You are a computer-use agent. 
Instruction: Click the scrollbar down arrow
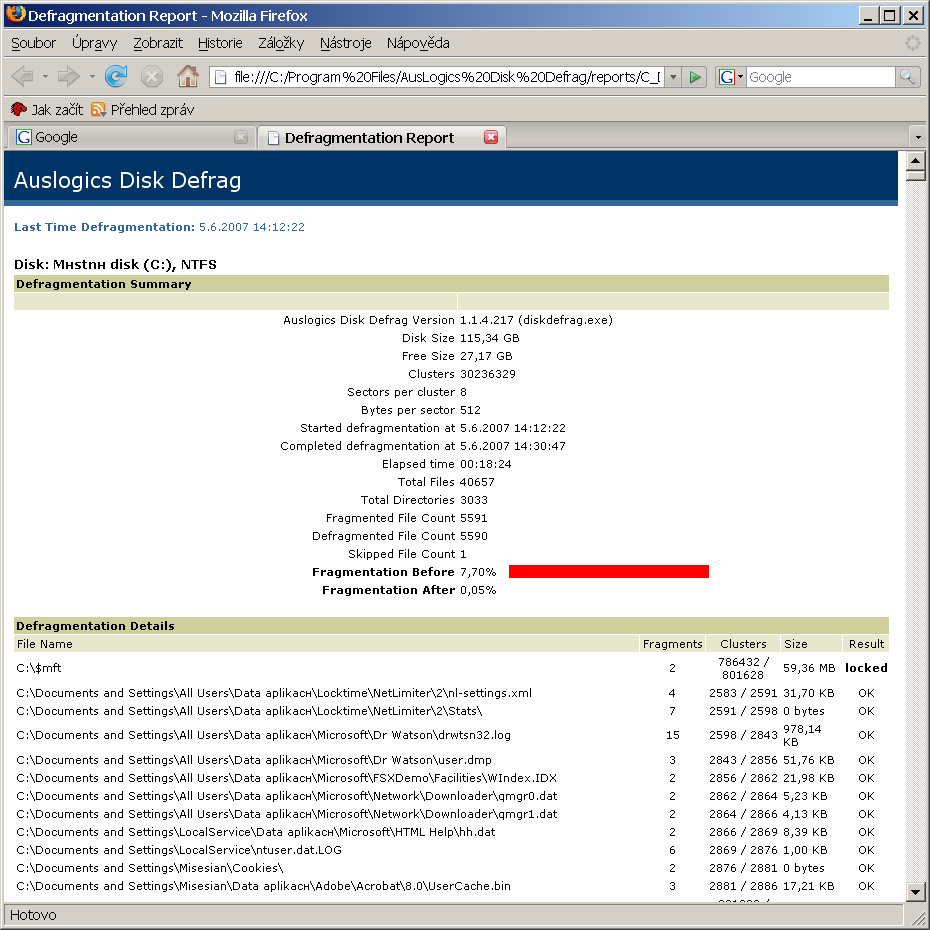915,891
